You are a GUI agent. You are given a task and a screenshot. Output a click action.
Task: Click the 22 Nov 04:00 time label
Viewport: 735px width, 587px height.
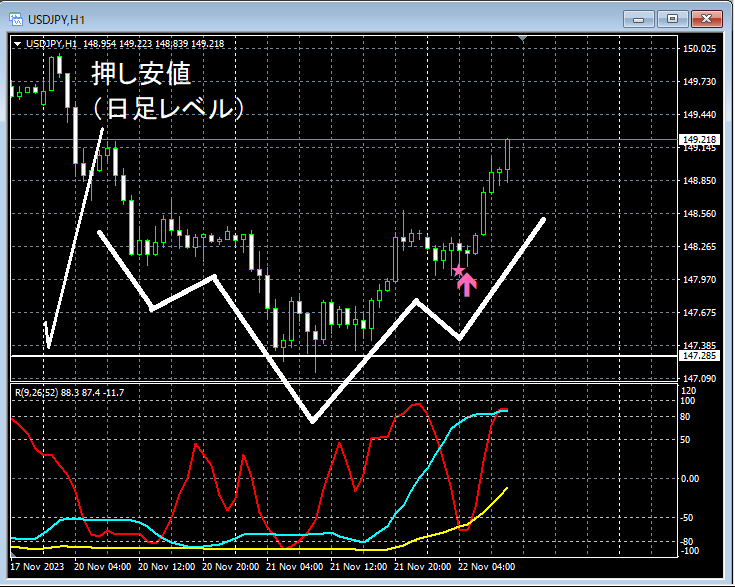[x=486, y=566]
